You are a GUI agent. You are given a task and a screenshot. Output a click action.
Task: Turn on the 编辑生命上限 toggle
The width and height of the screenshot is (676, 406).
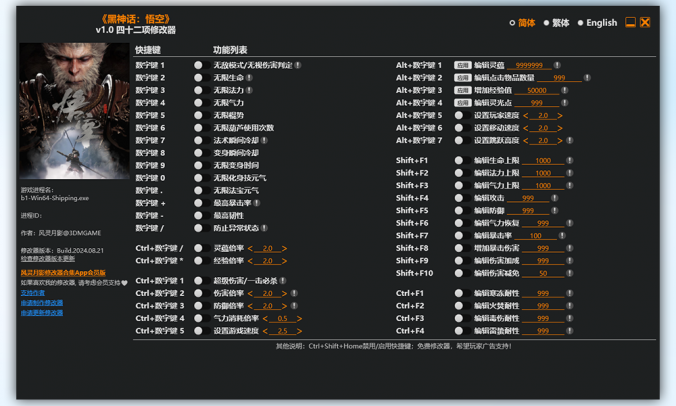click(459, 161)
